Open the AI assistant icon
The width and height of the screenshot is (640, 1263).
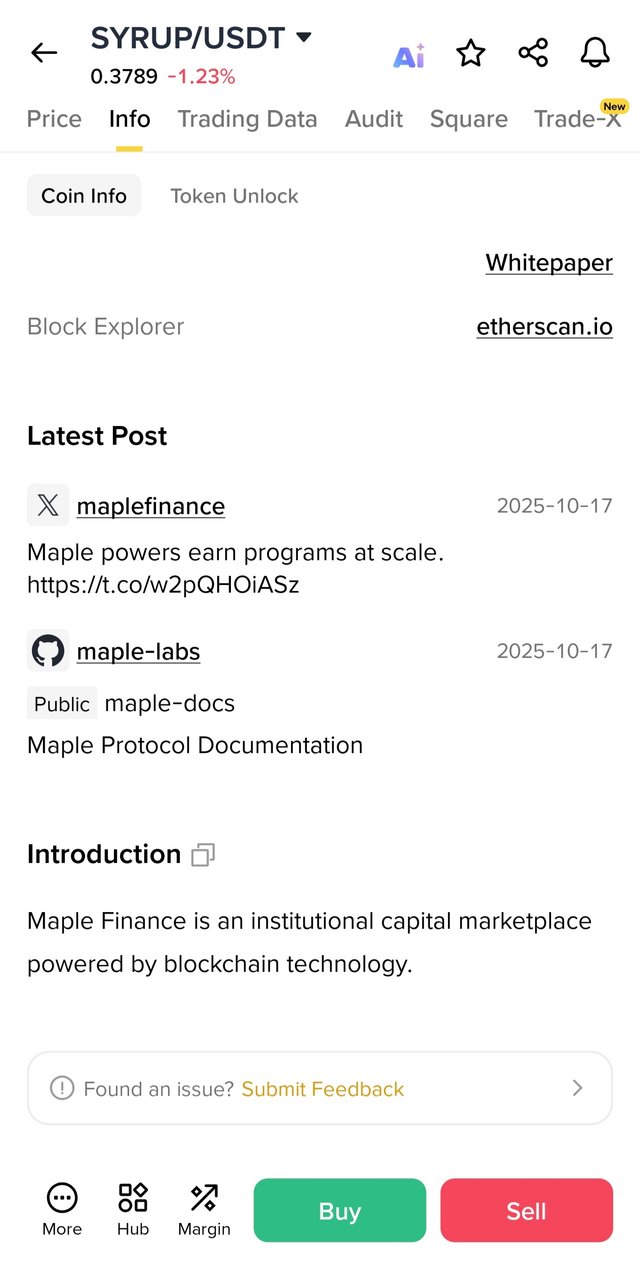pos(408,55)
